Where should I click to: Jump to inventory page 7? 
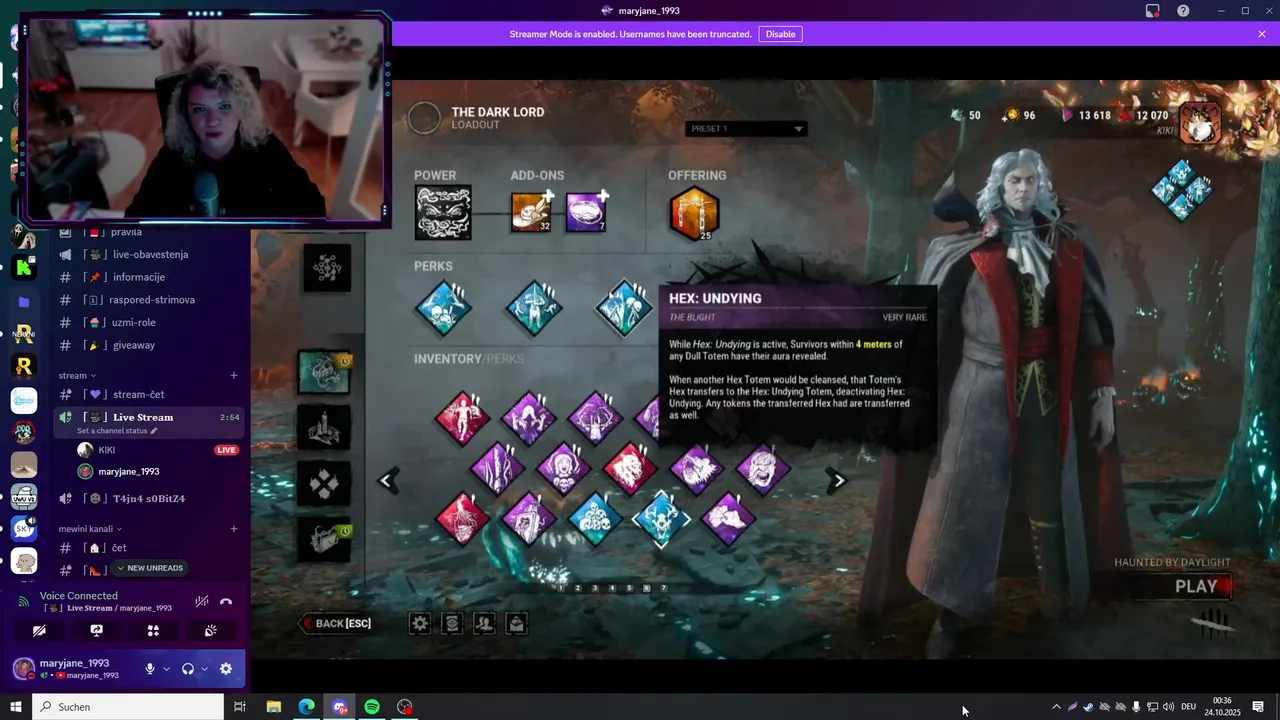pos(663,589)
